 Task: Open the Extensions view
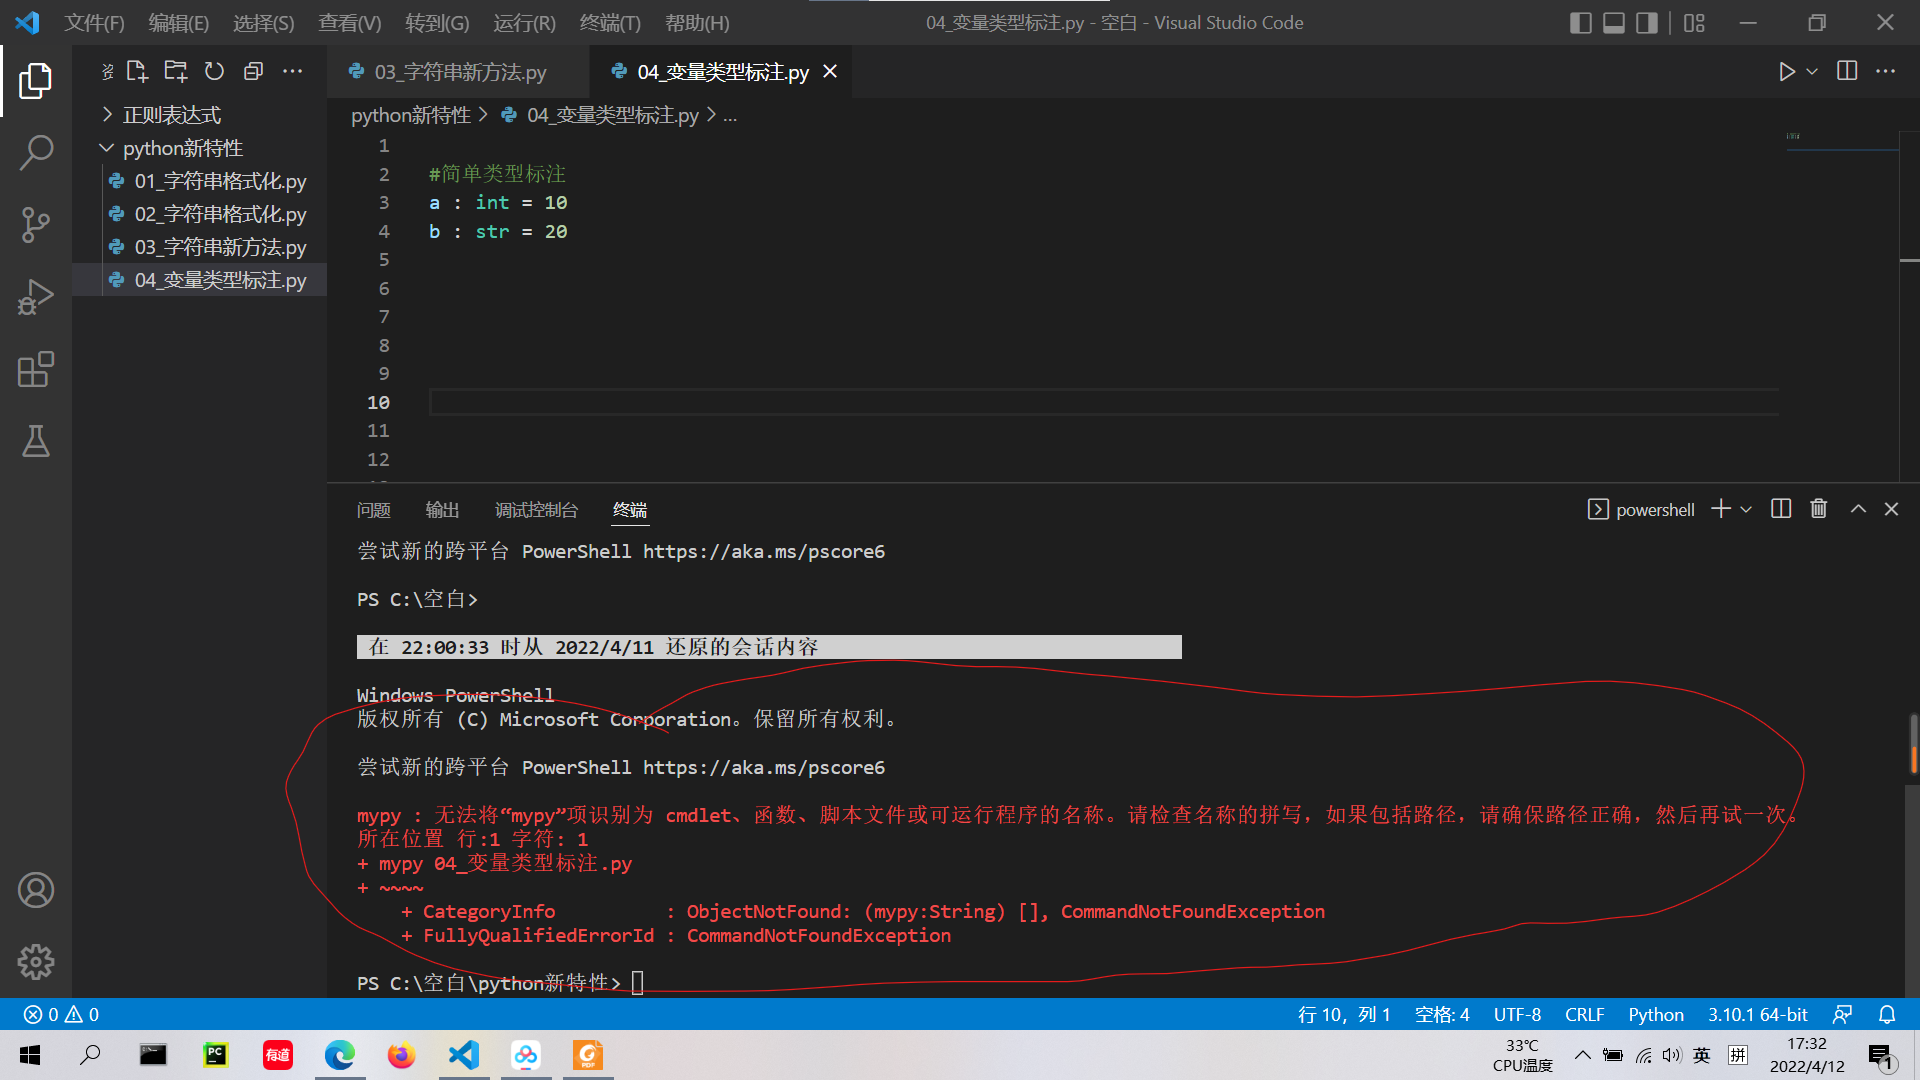coord(36,369)
